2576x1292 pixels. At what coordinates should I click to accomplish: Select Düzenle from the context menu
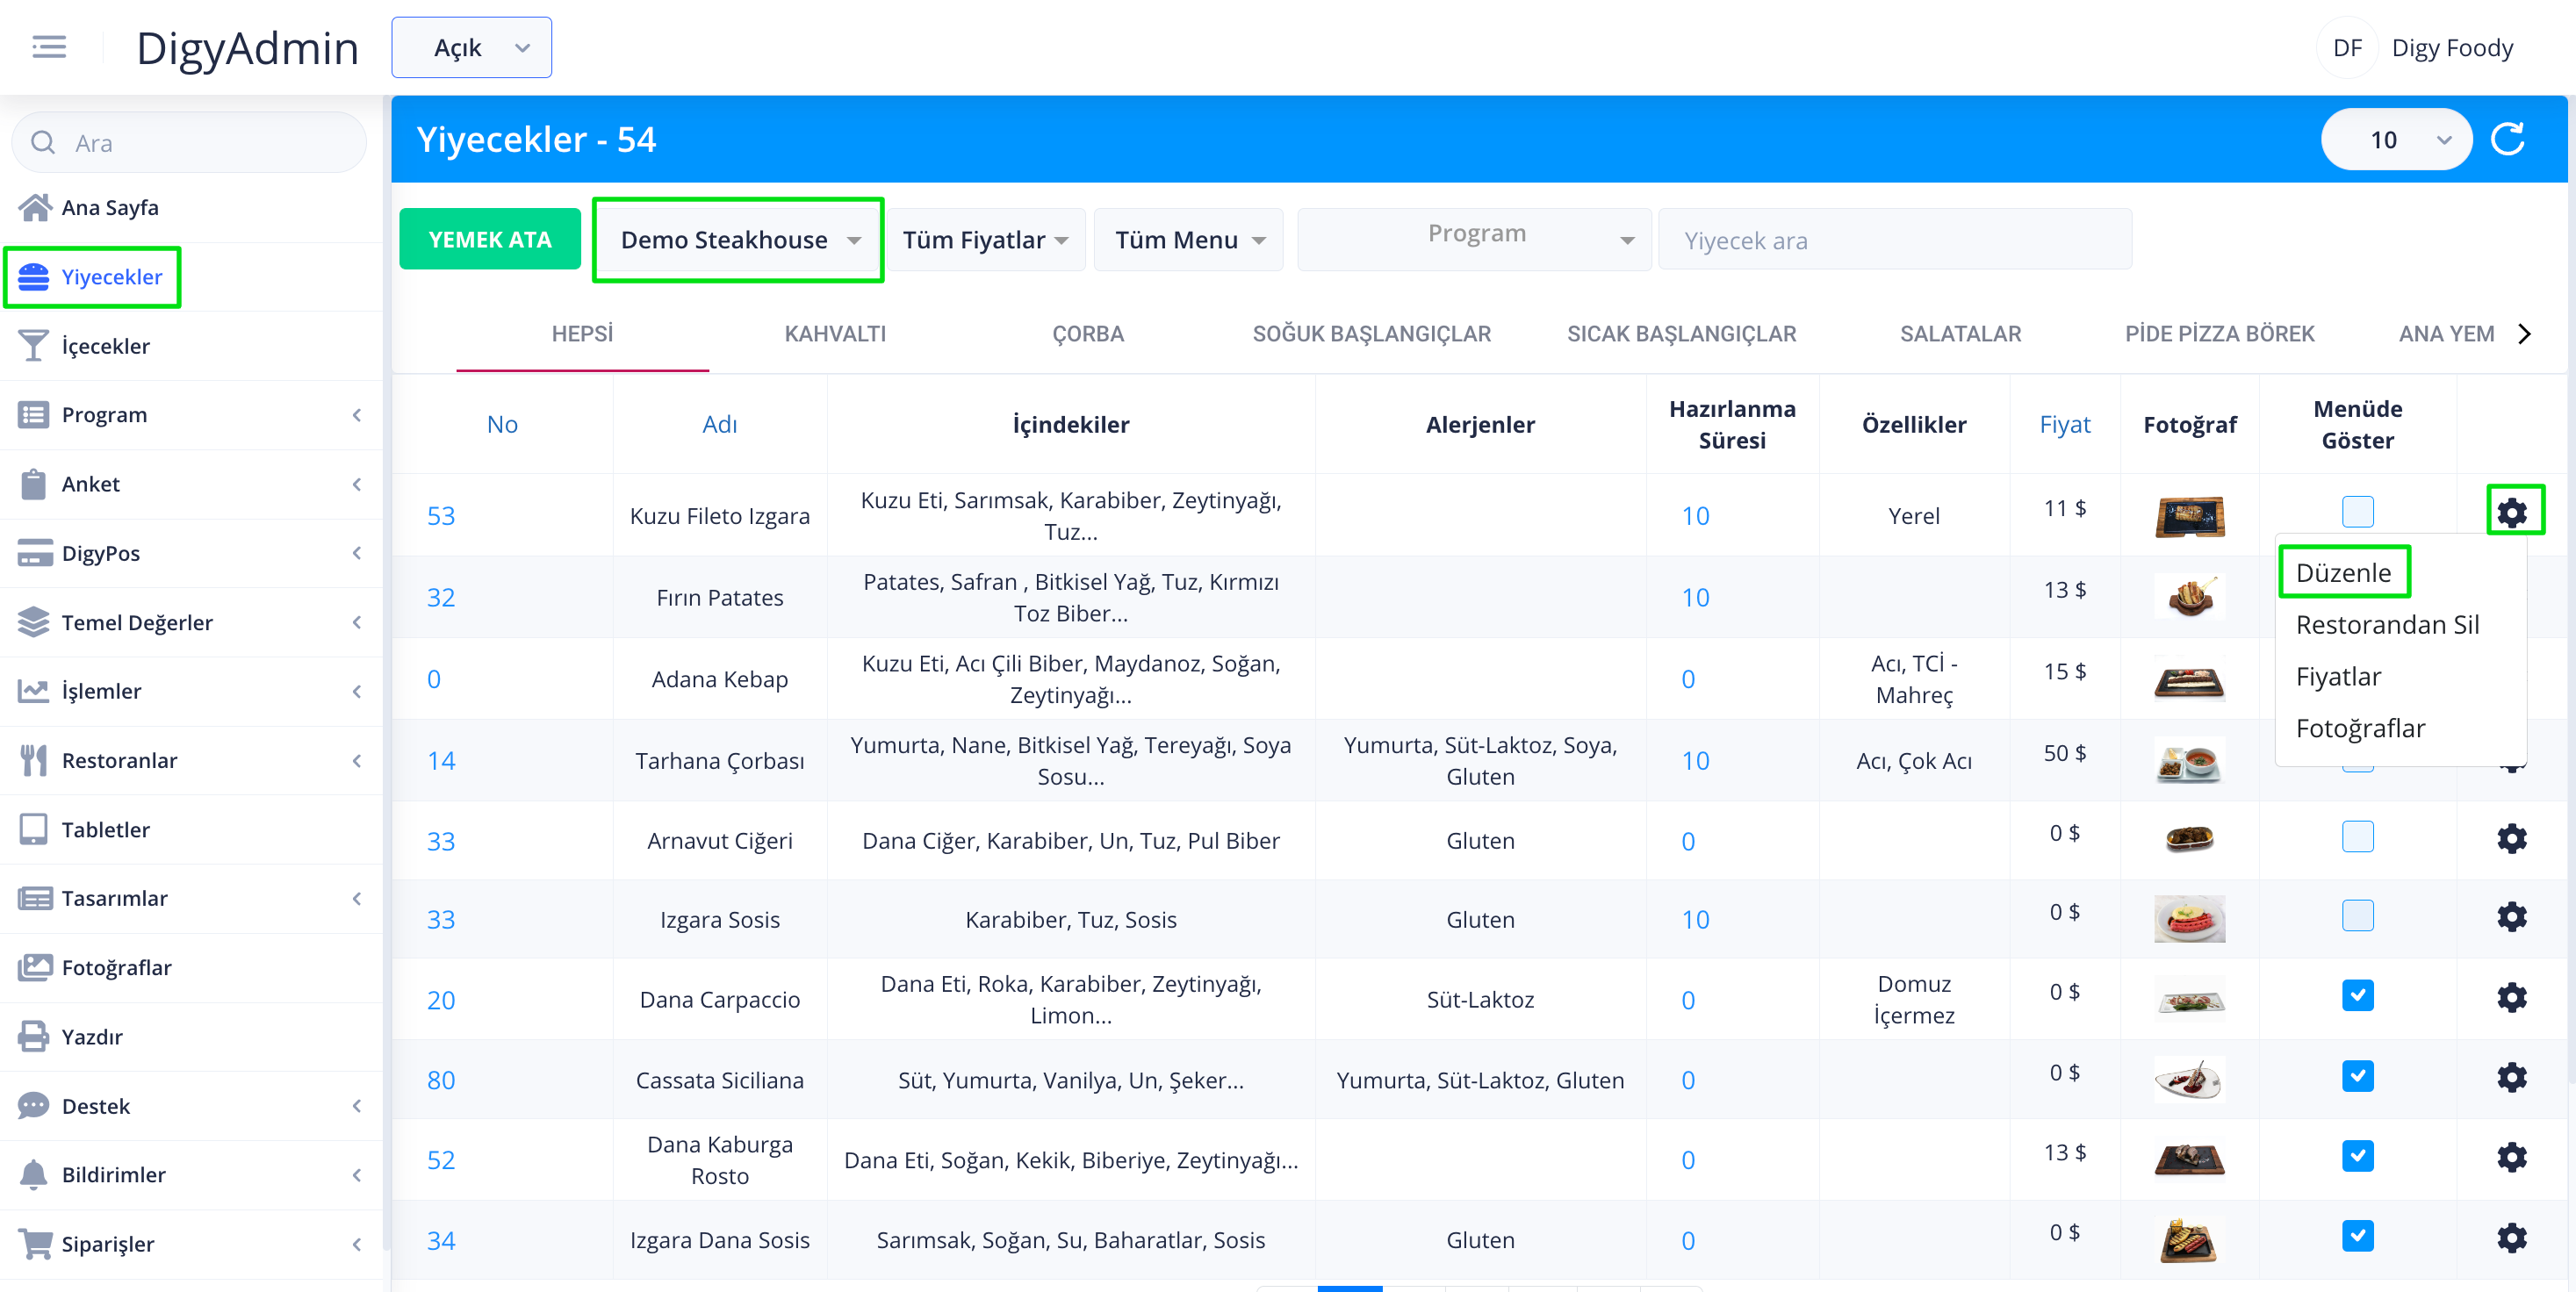[2343, 572]
